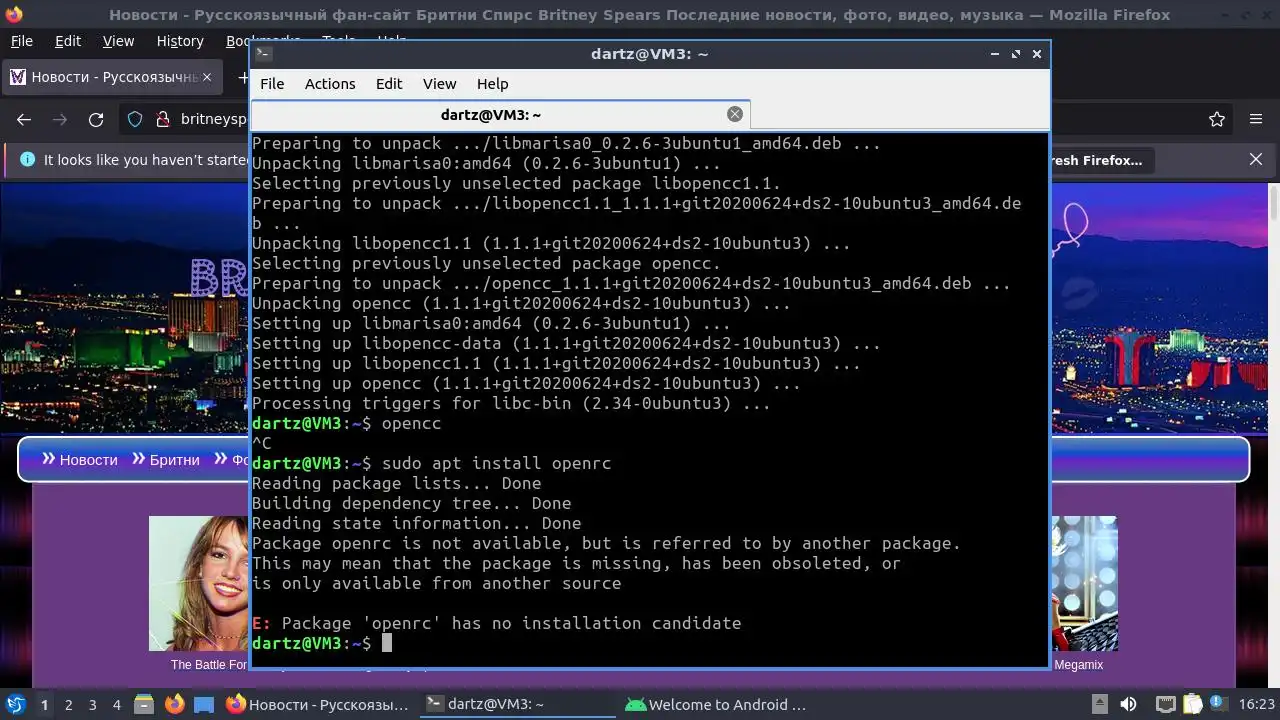This screenshot has width=1280, height=720.
Task: Open the Firefox Edit menu
Action: (x=68, y=41)
